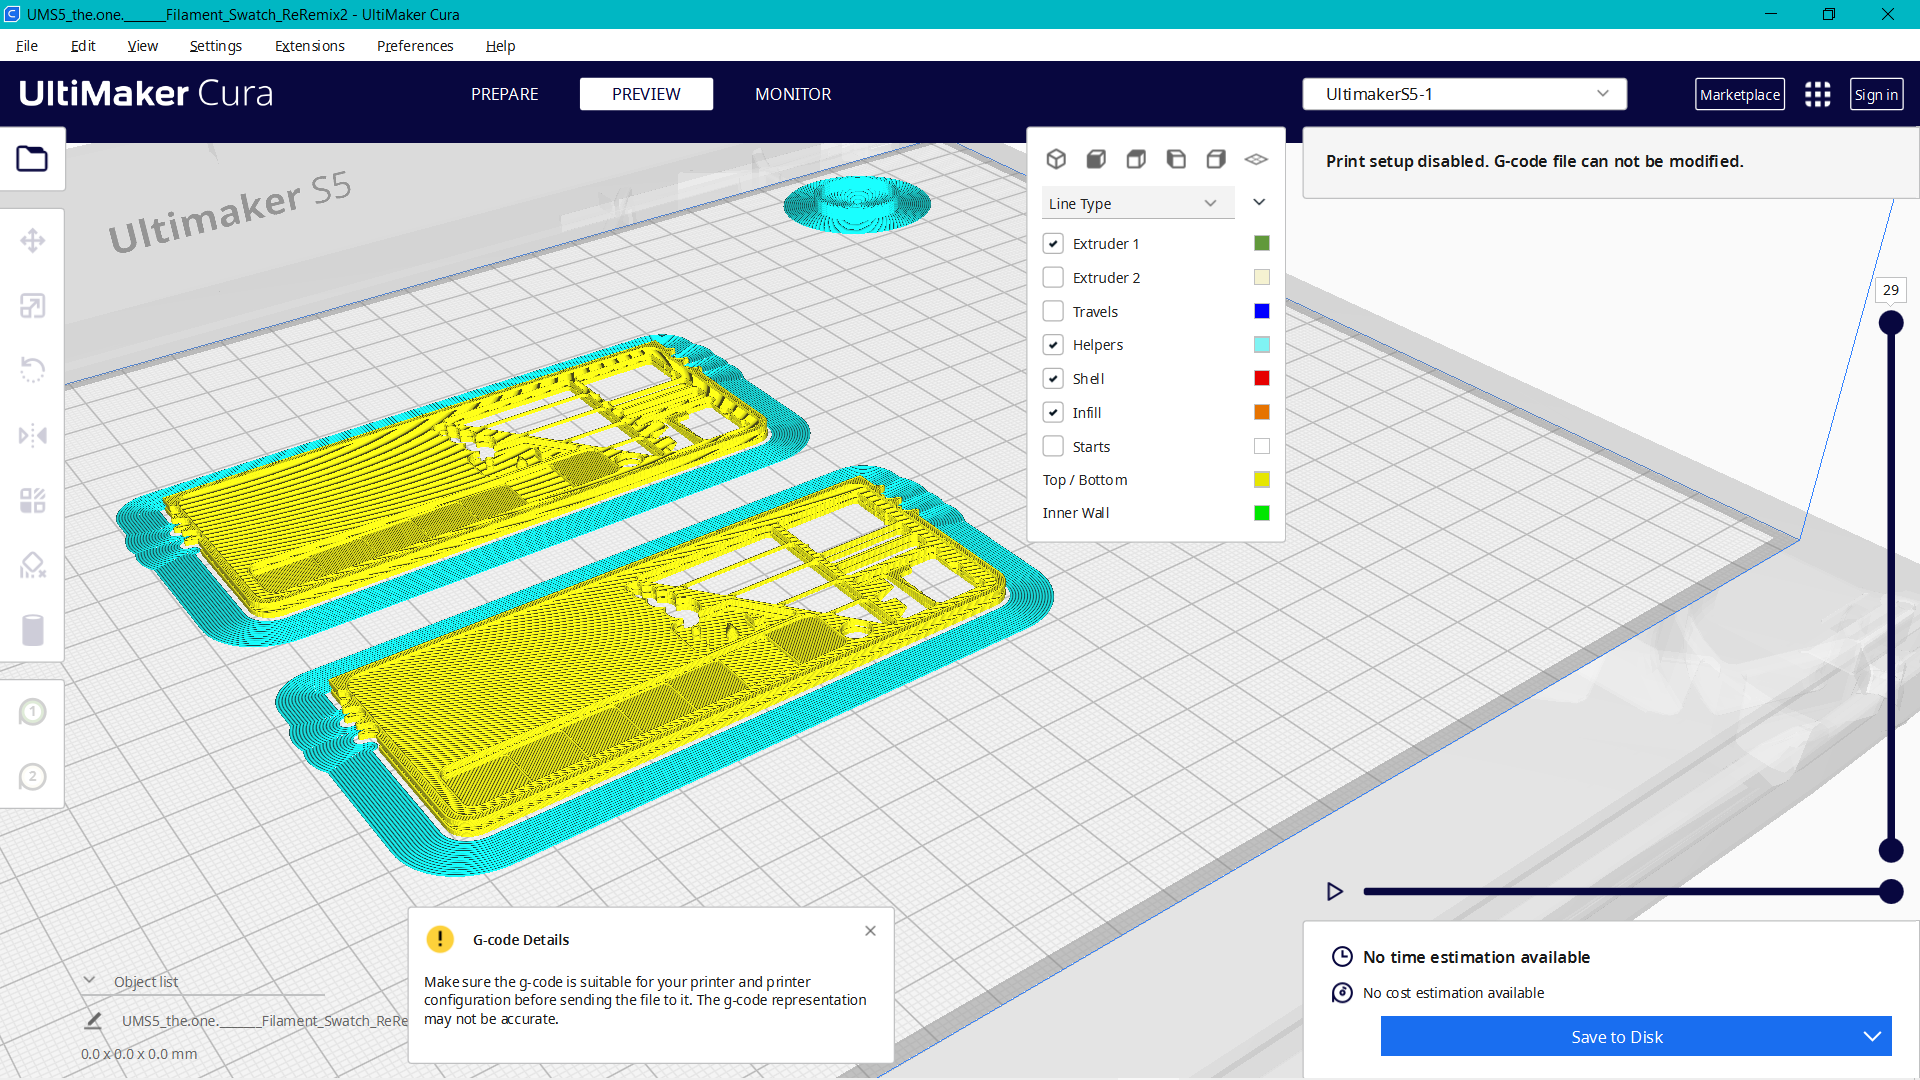Collapse the Object list

(89, 981)
